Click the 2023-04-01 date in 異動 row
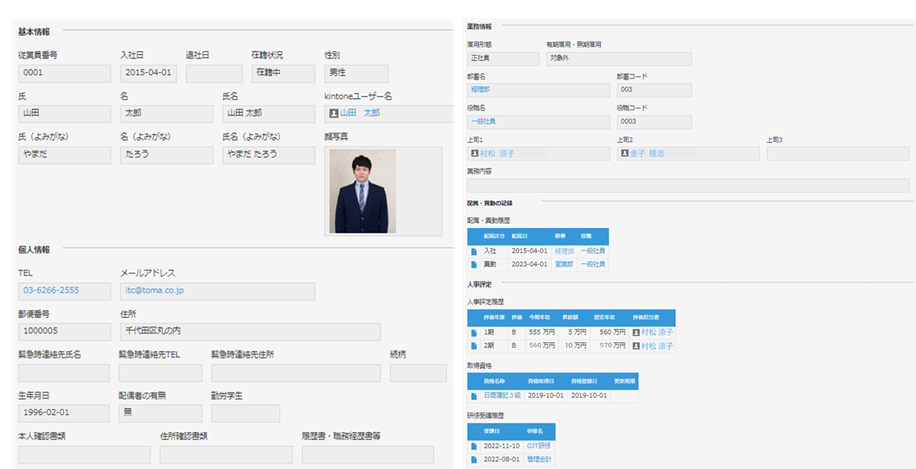Screen dimensions: 916x469 (529, 265)
